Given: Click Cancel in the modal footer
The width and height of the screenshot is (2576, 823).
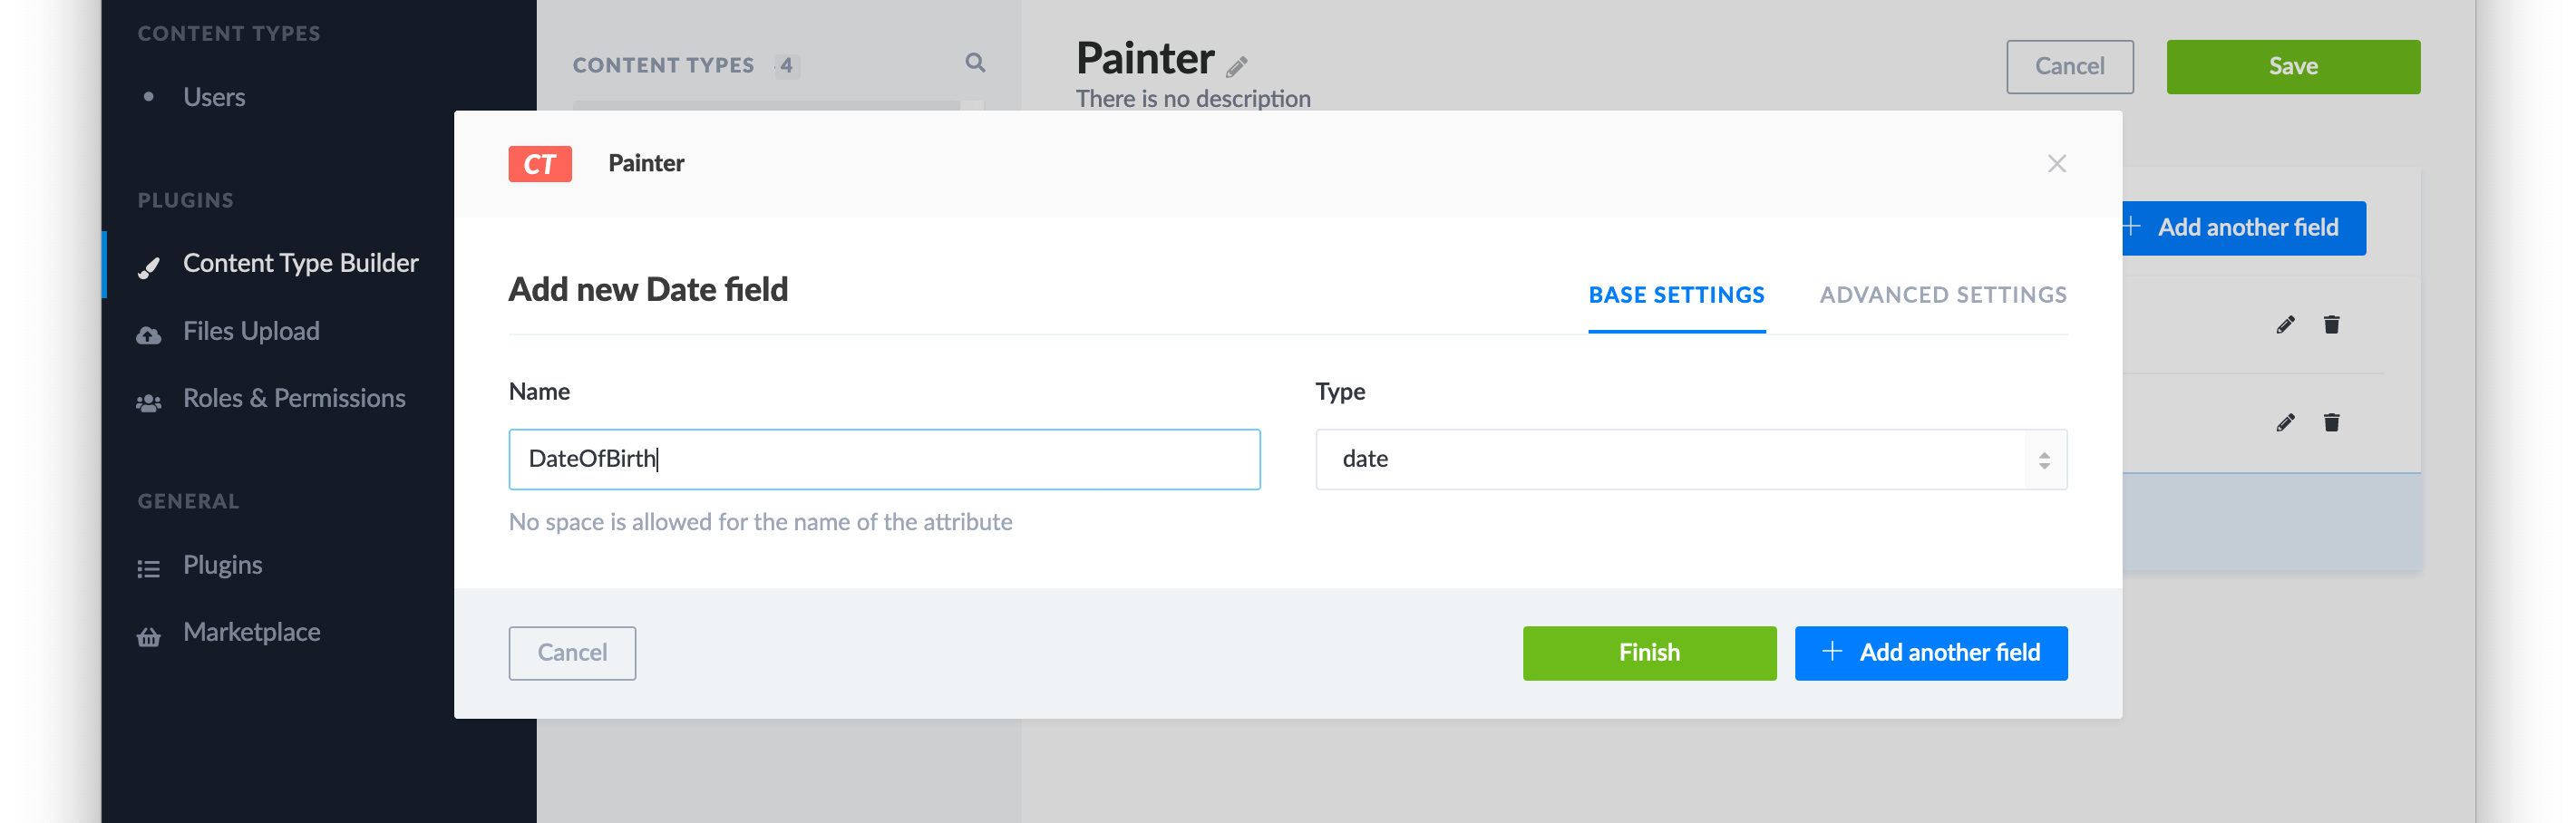Looking at the screenshot, I should pyautogui.click(x=572, y=653).
